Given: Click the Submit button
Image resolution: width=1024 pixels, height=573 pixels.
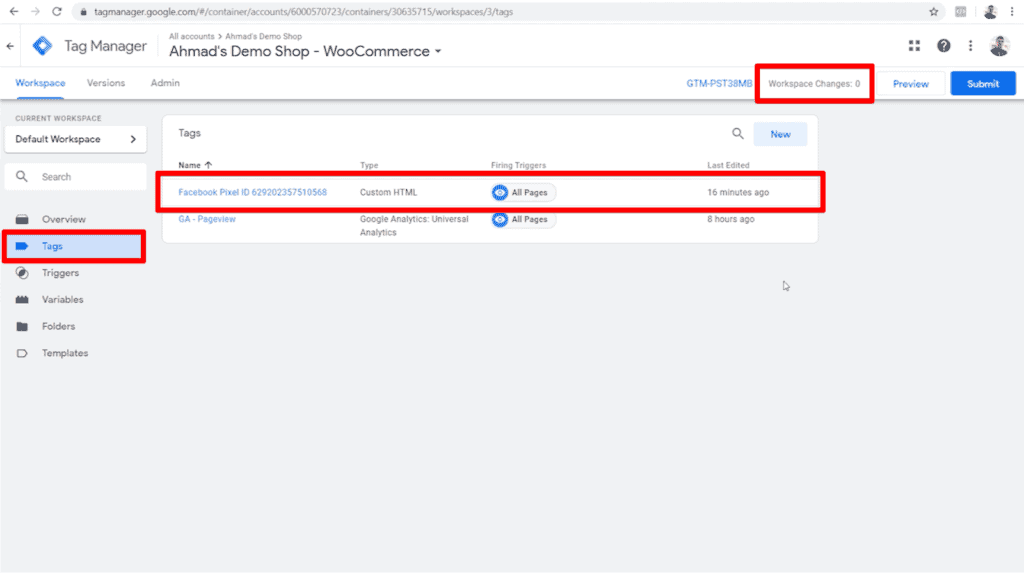Looking at the screenshot, I should (983, 84).
